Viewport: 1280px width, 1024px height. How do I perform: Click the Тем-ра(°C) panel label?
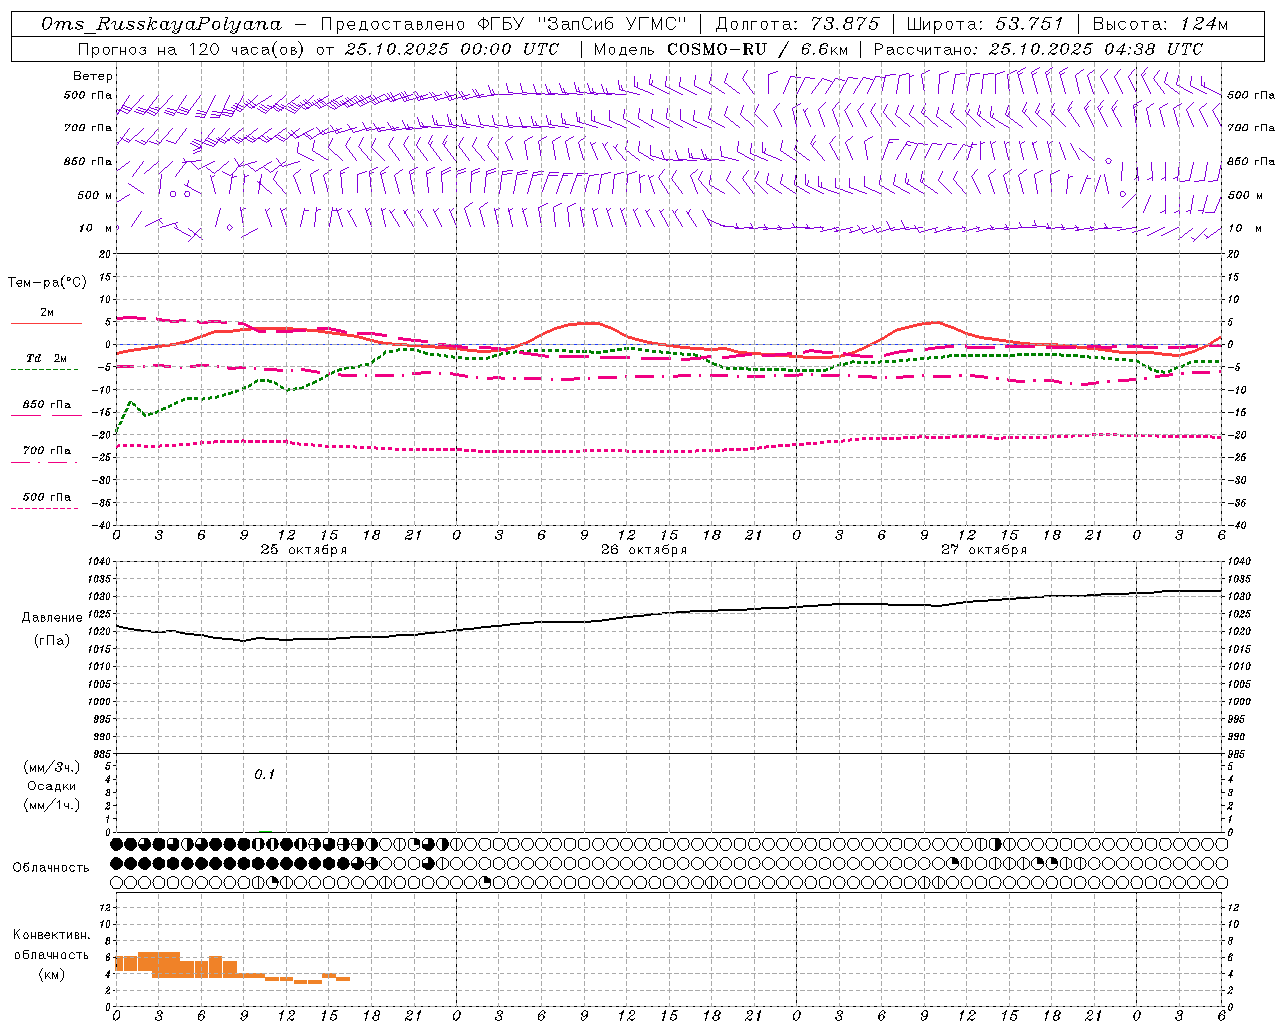pos(47,283)
